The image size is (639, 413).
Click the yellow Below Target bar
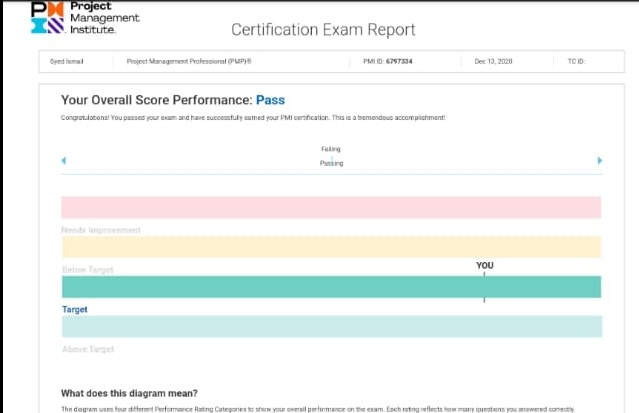tap(331, 247)
